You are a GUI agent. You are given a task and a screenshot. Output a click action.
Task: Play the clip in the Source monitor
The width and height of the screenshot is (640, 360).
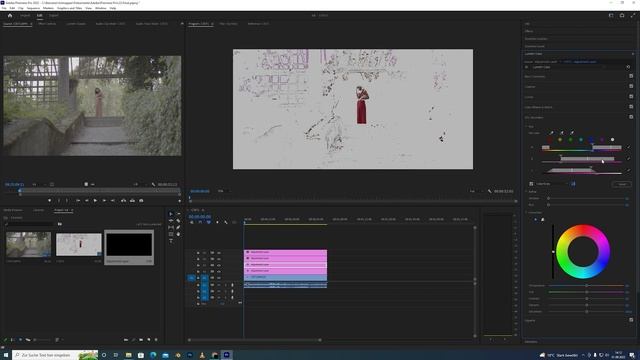point(95,200)
